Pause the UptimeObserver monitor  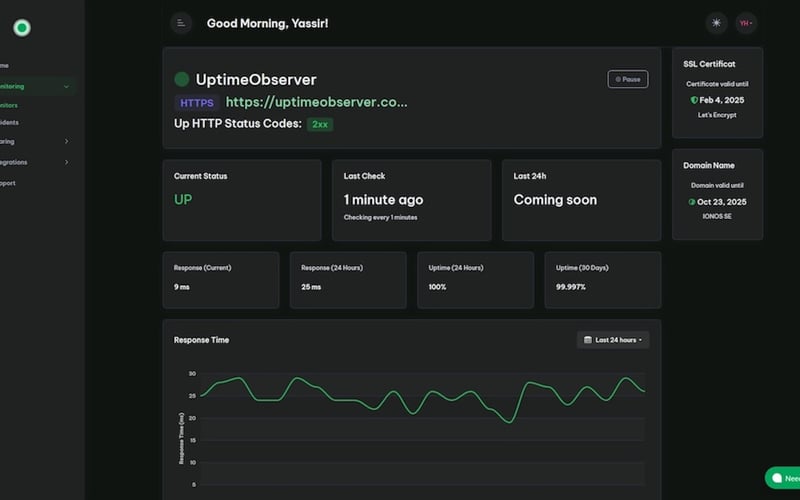click(x=628, y=79)
